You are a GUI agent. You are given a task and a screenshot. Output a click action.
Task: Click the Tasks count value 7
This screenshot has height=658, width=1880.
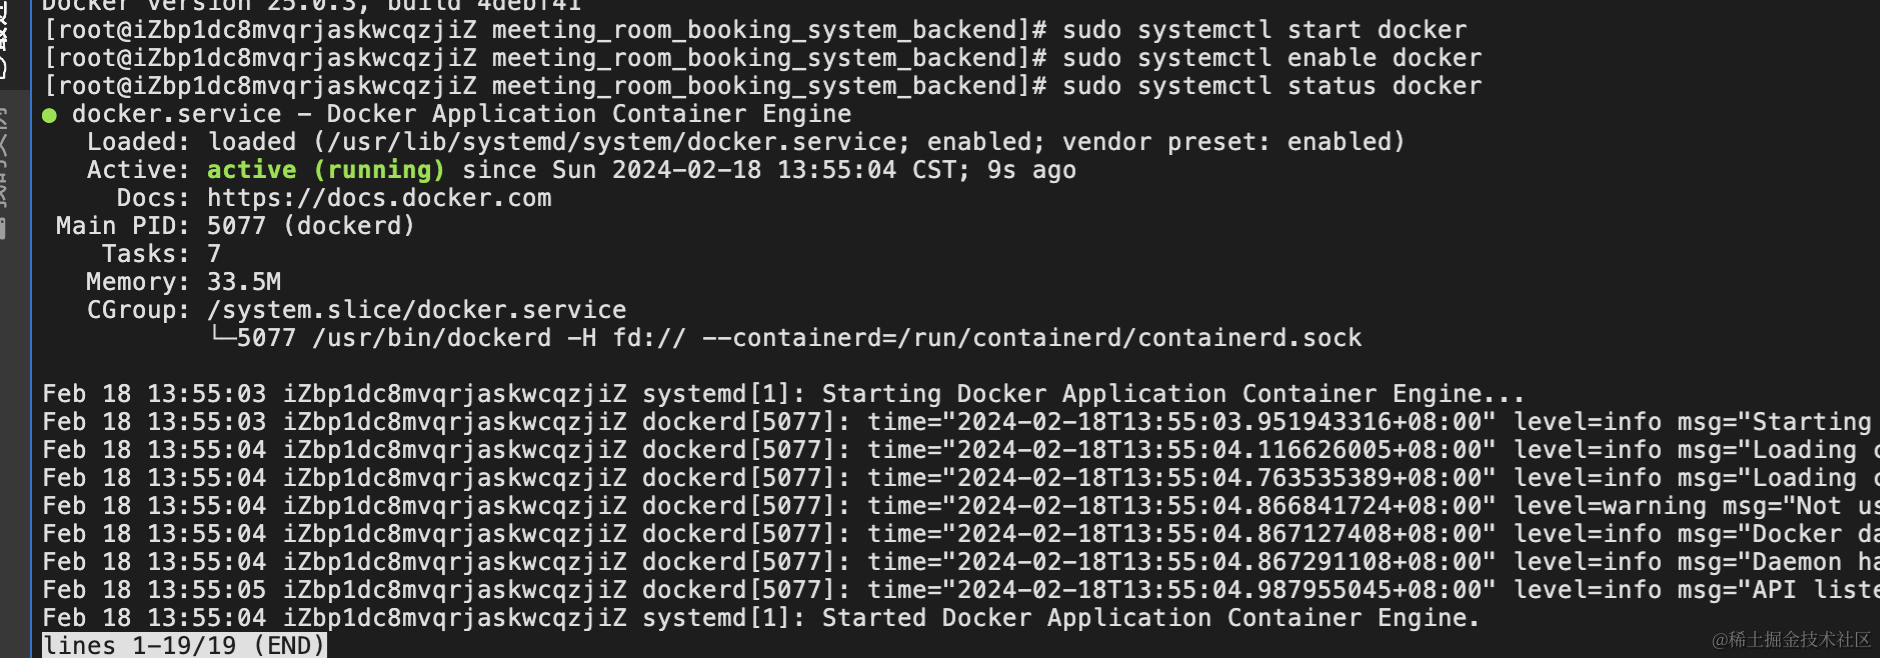213,254
